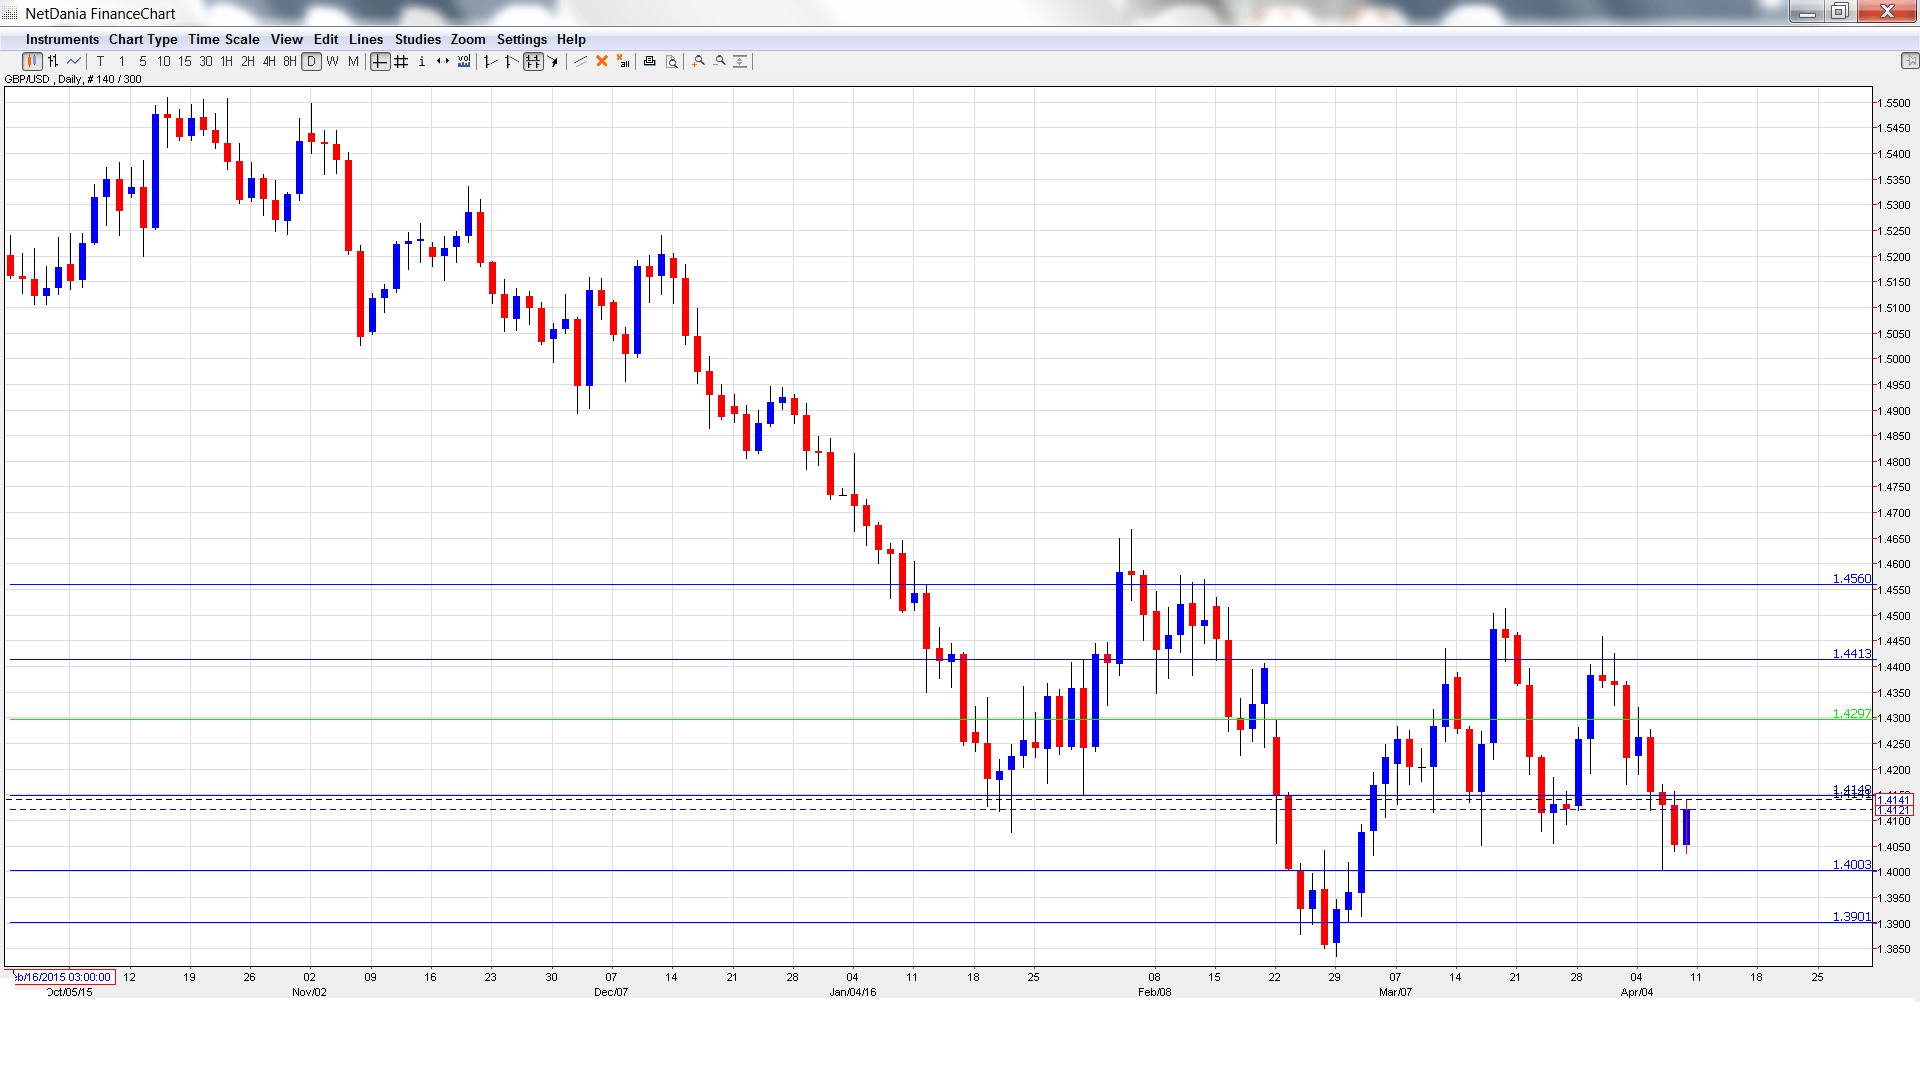Viewport: 1920px width, 1080px height.
Task: Open print preview icon
Action: click(672, 62)
